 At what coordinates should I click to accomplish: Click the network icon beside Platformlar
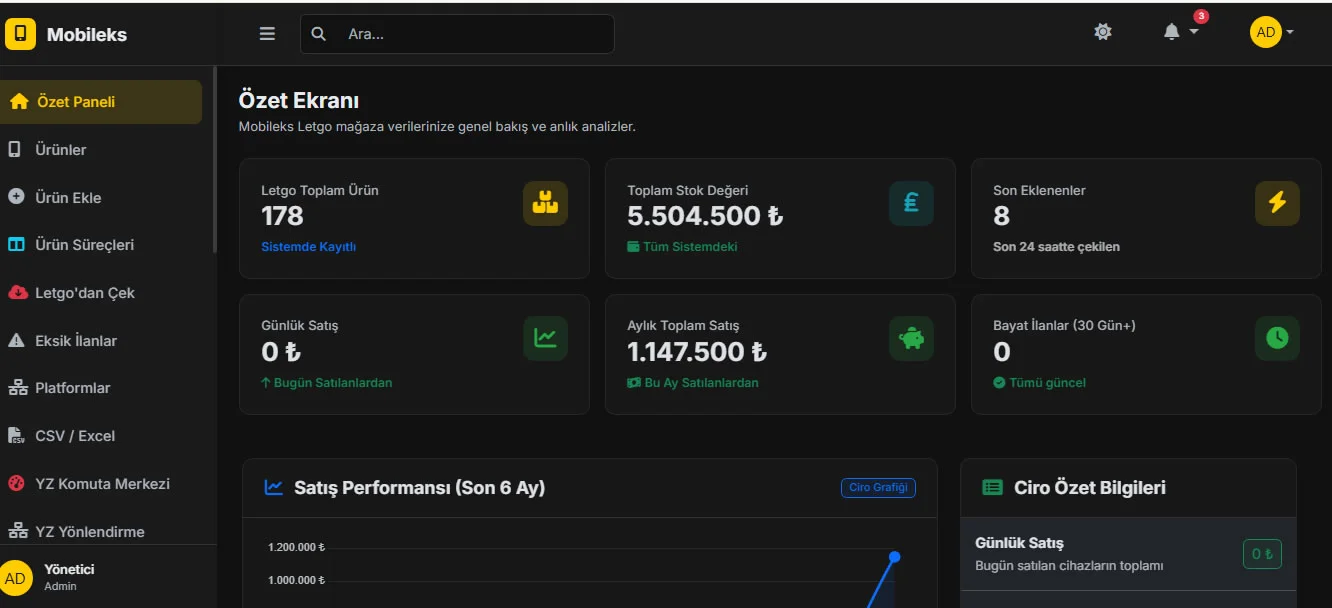pyautogui.click(x=17, y=388)
